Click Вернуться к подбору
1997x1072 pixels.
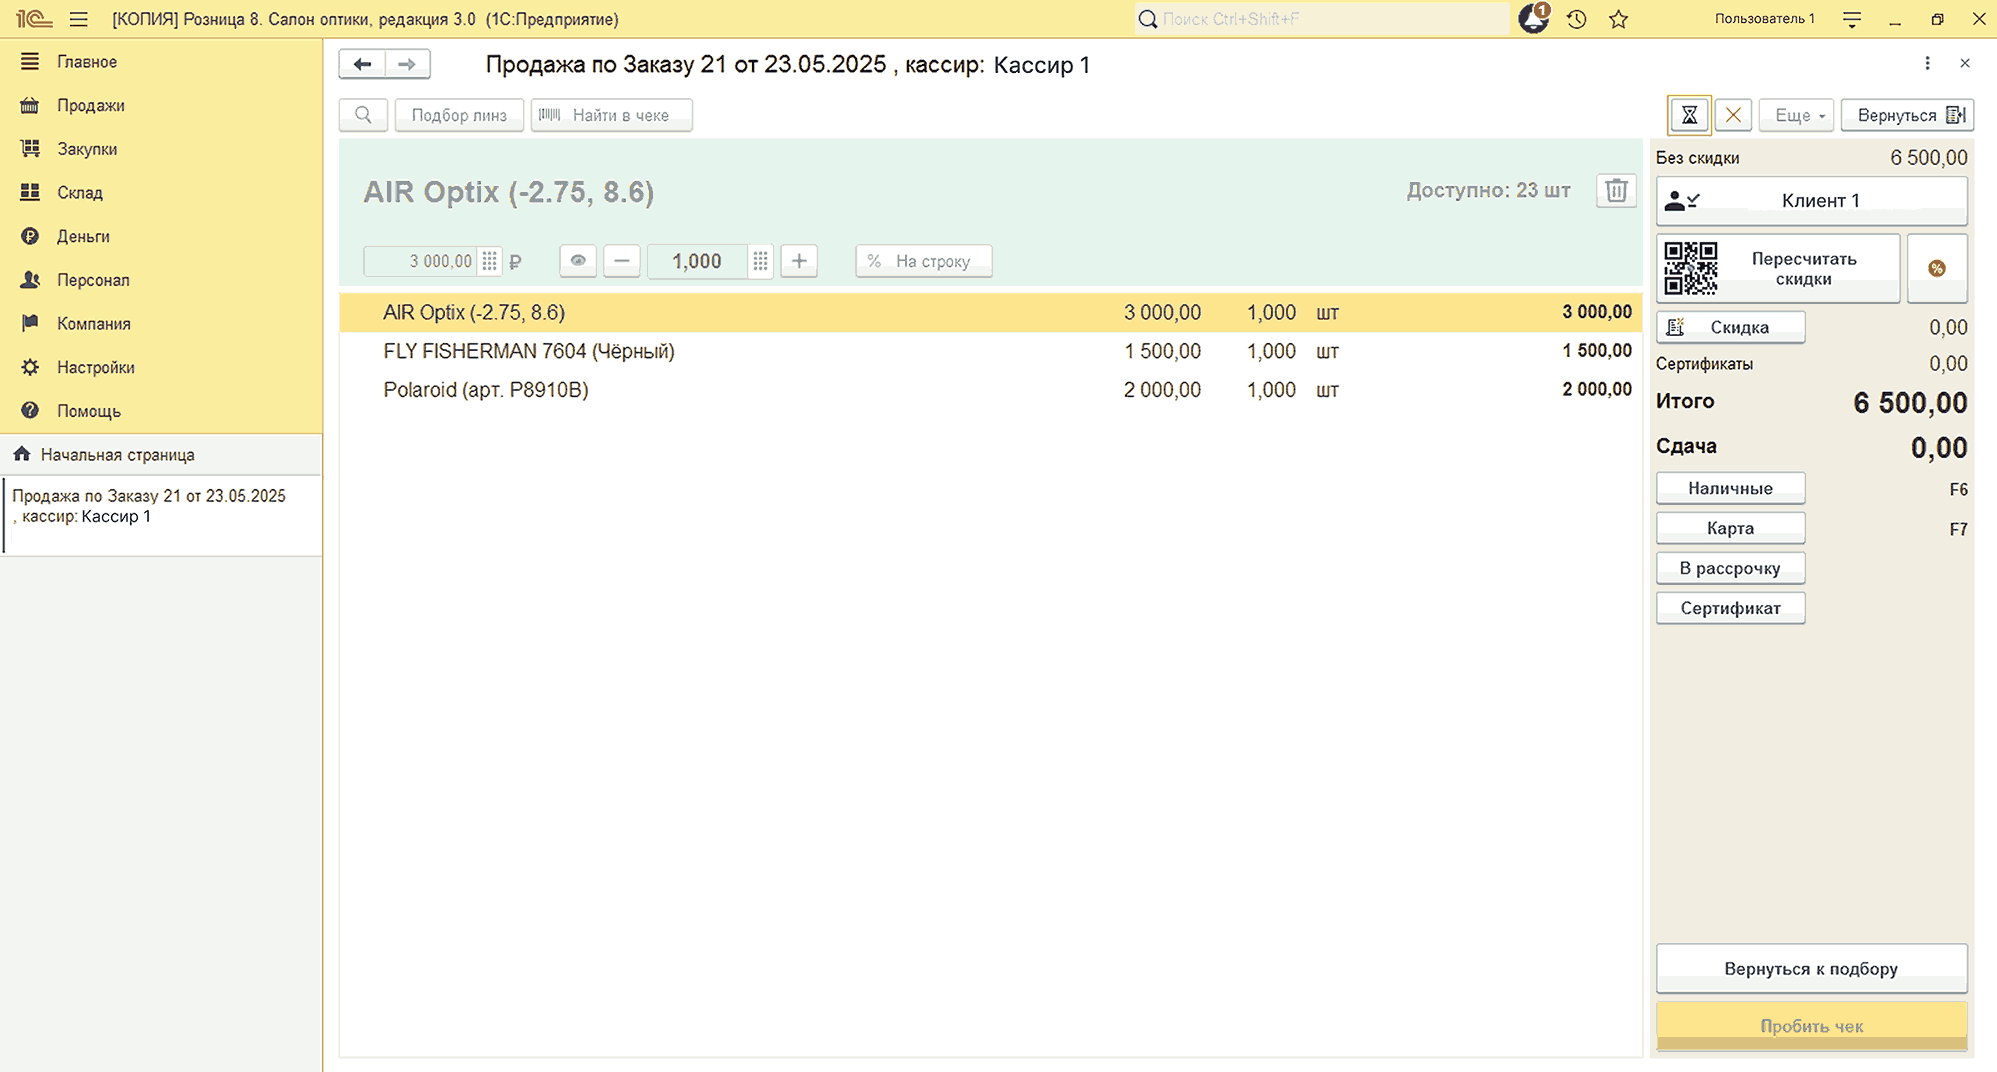pyautogui.click(x=1812, y=968)
